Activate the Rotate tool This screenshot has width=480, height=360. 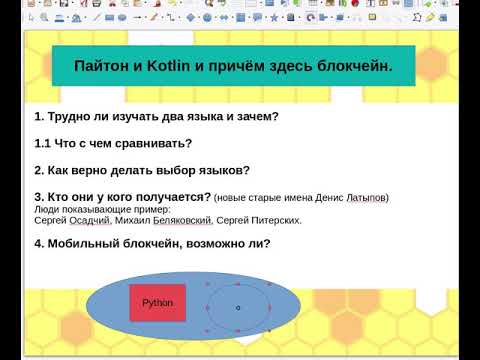311,18
